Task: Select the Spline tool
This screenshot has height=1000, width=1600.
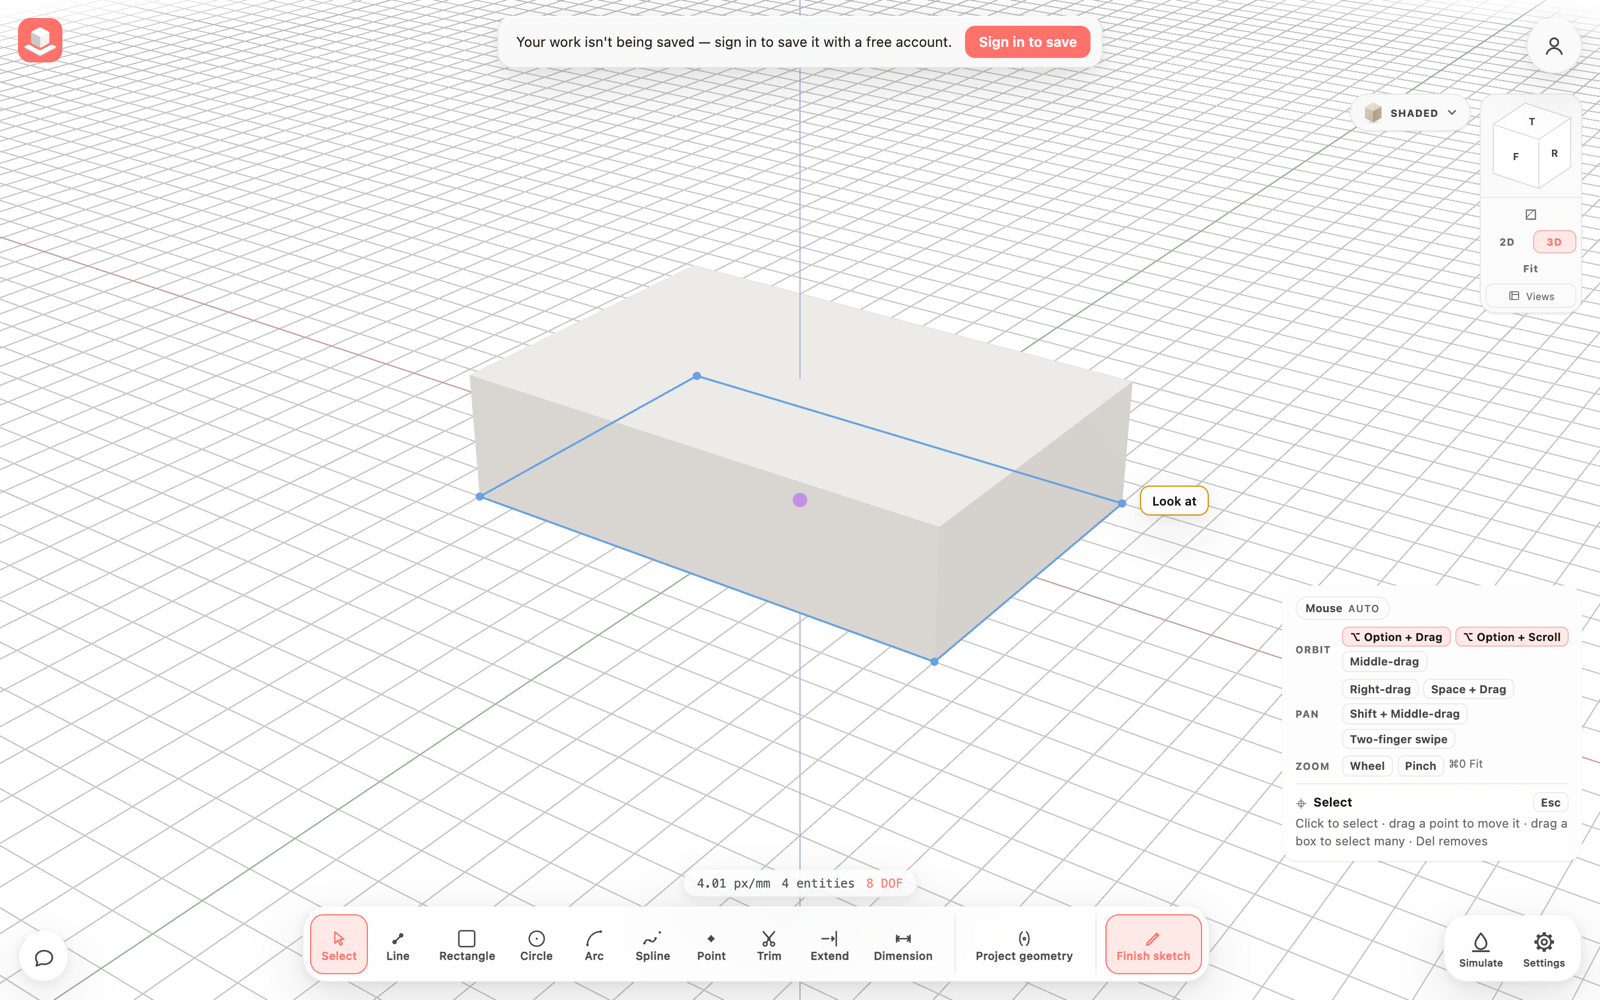Action: click(x=652, y=945)
